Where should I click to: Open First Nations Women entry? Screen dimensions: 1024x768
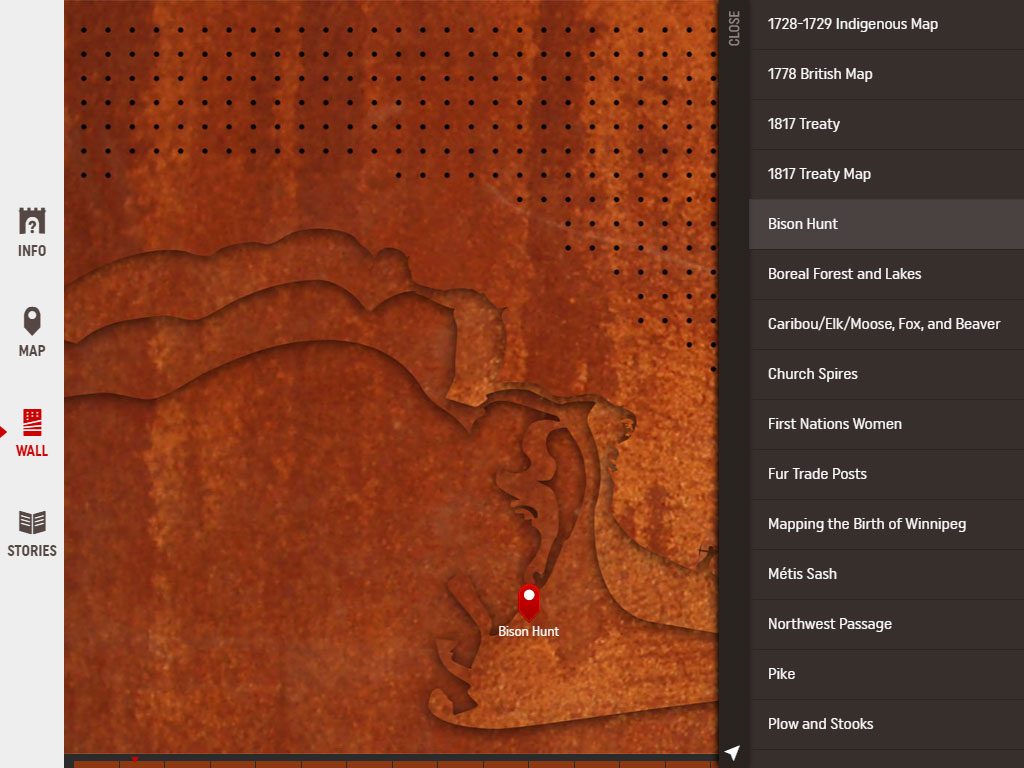[x=834, y=424]
